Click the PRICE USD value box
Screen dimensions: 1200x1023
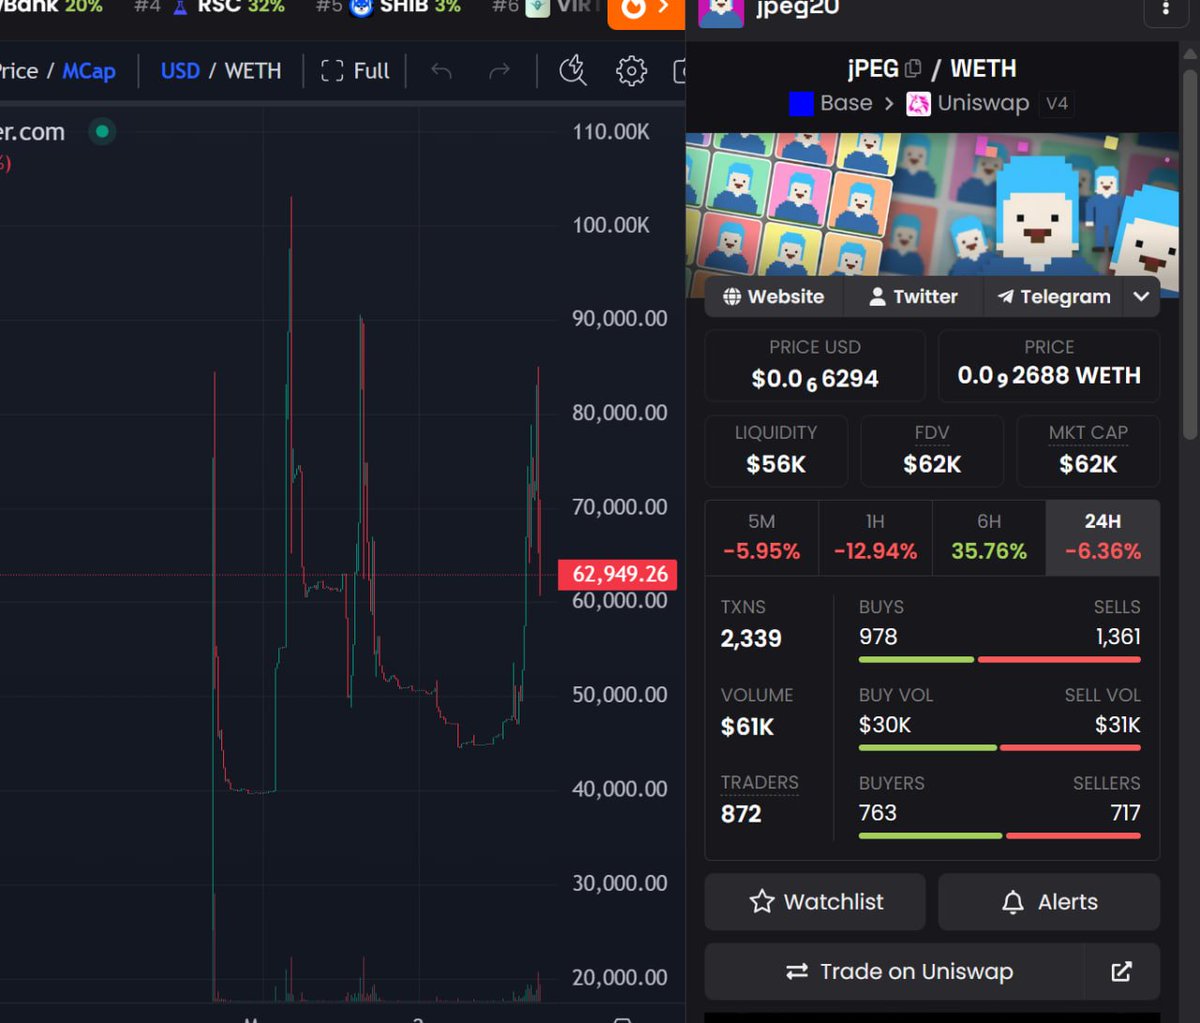[815, 365]
